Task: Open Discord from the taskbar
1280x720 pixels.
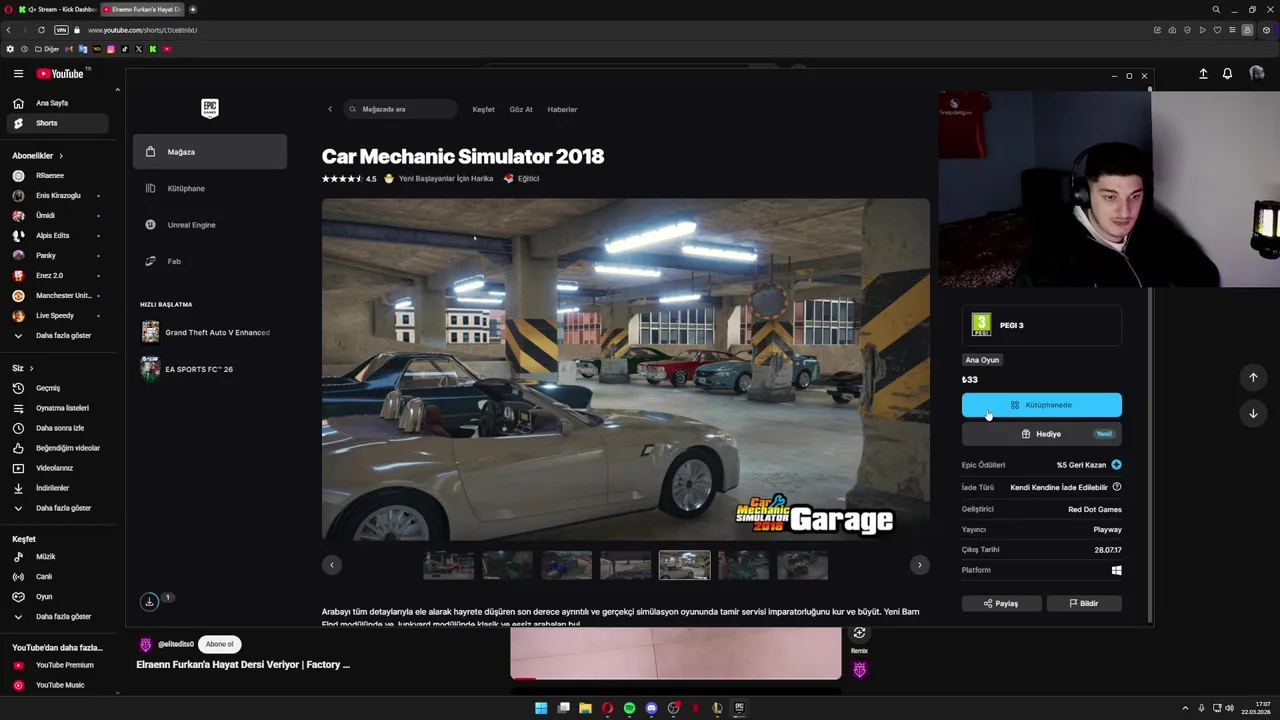Action: pos(651,708)
